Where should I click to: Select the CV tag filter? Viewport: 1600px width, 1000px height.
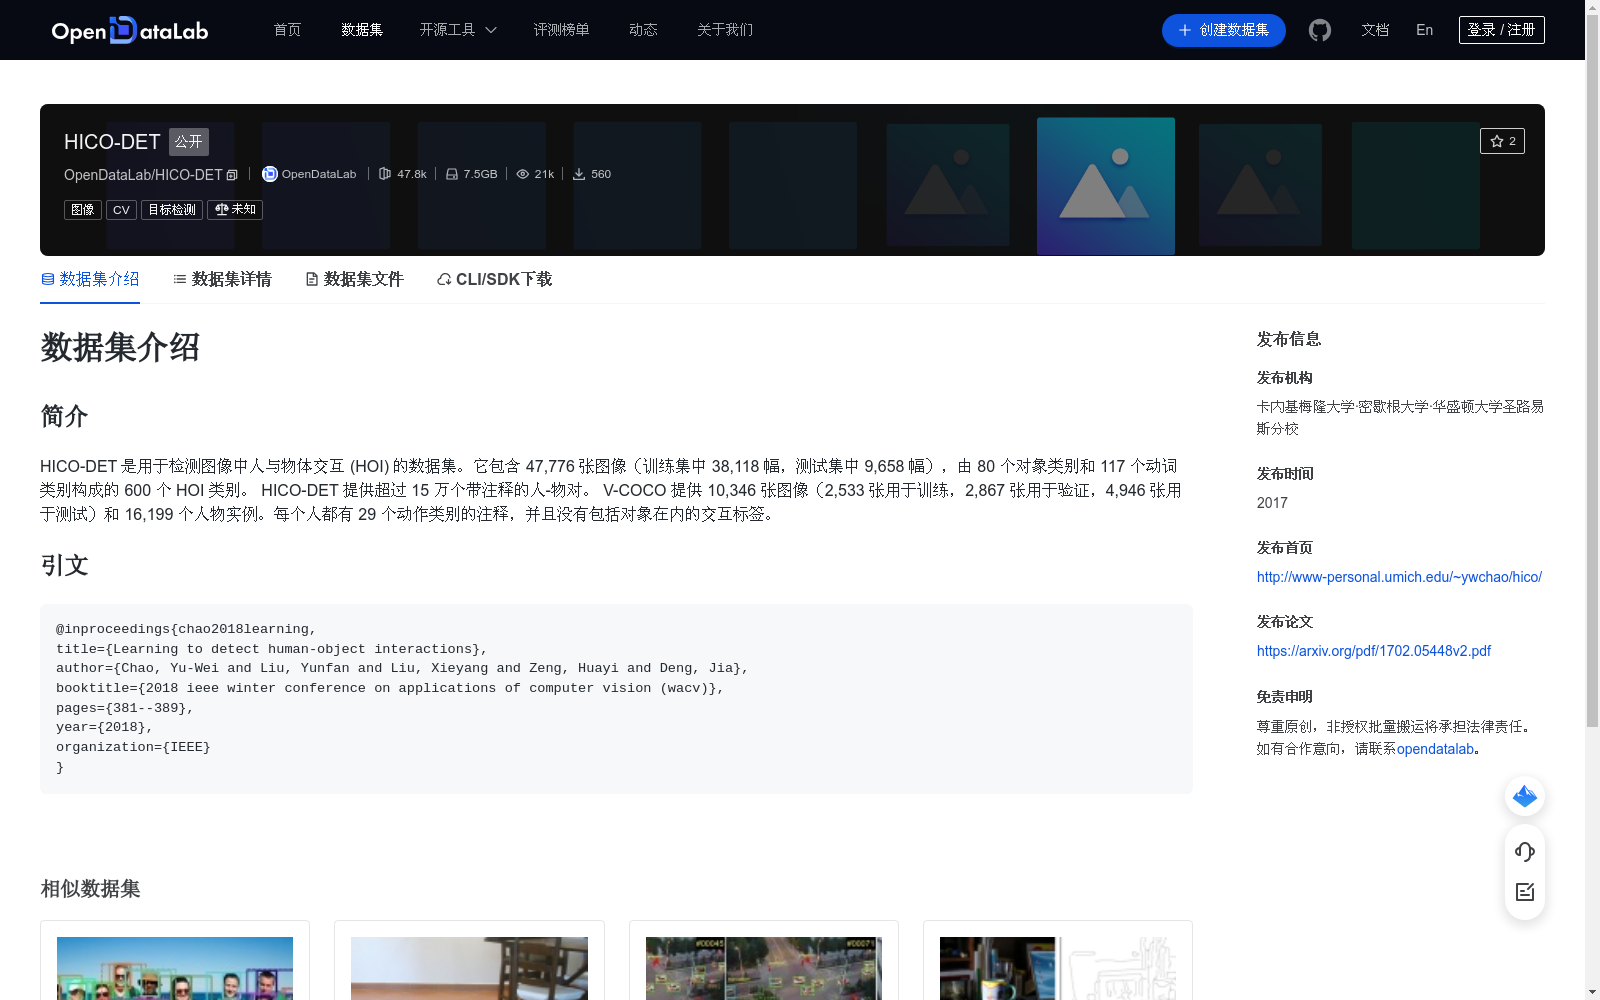pos(121,209)
